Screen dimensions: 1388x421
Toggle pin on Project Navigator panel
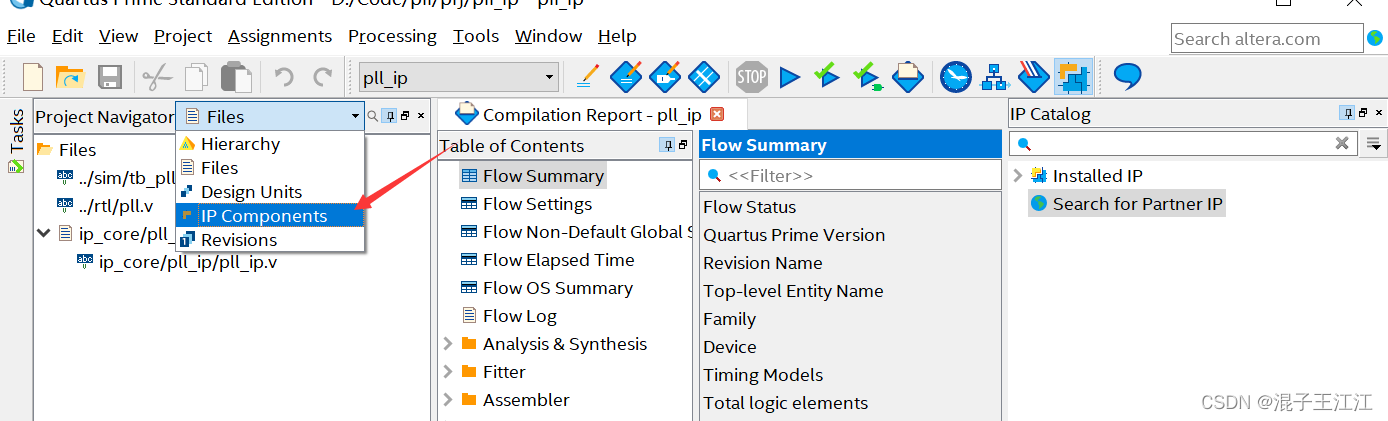[x=390, y=116]
